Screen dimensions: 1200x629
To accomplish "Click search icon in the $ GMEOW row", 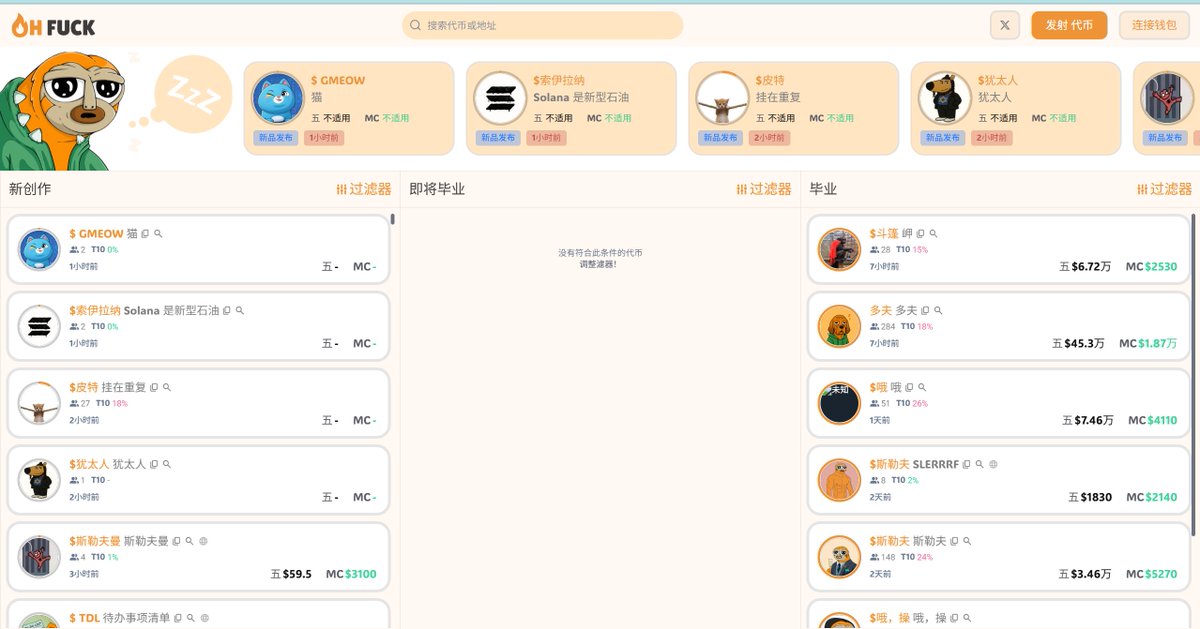I will (158, 234).
